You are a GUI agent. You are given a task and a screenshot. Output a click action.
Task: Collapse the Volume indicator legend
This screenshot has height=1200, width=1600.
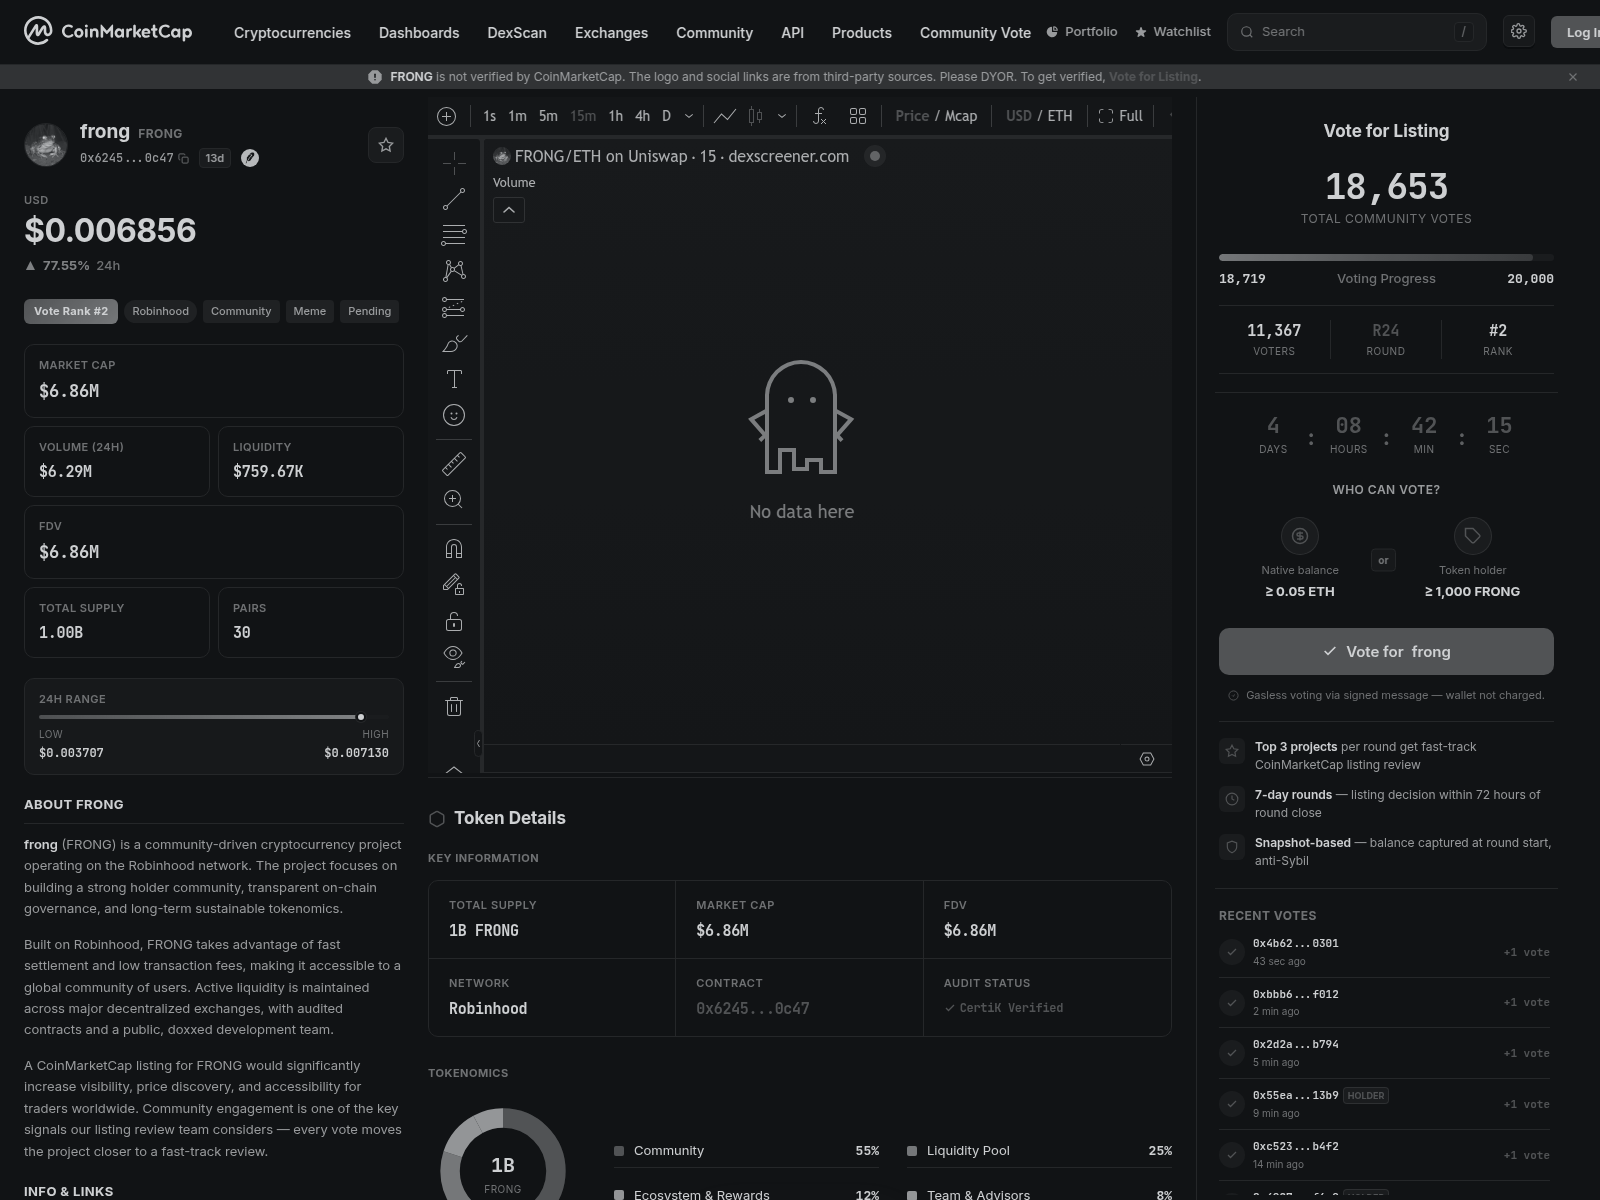[509, 210]
